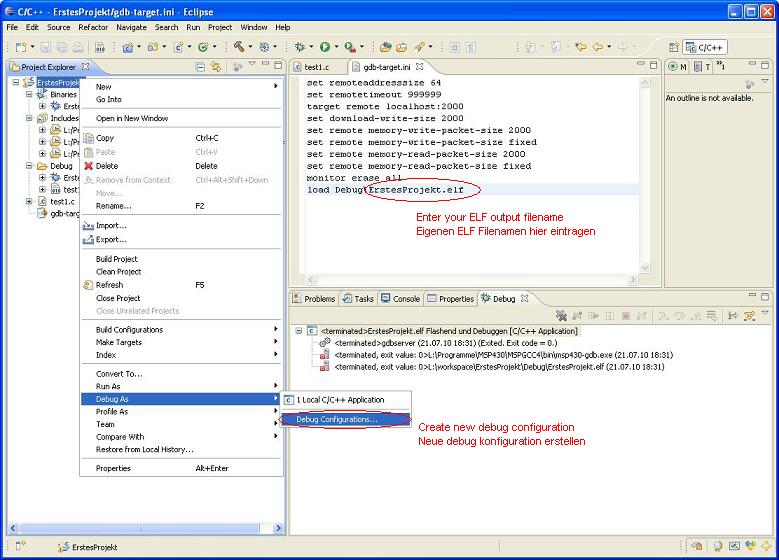779x560 pixels.
Task: Switch to the Console tab
Action: coord(400,299)
